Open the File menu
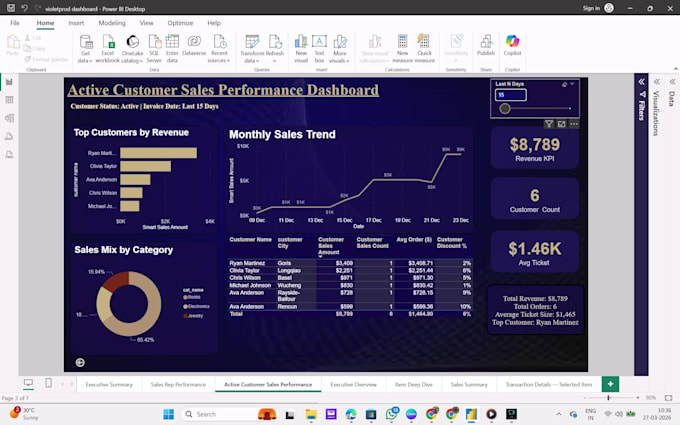This screenshot has height=425, width=680. coord(15,23)
